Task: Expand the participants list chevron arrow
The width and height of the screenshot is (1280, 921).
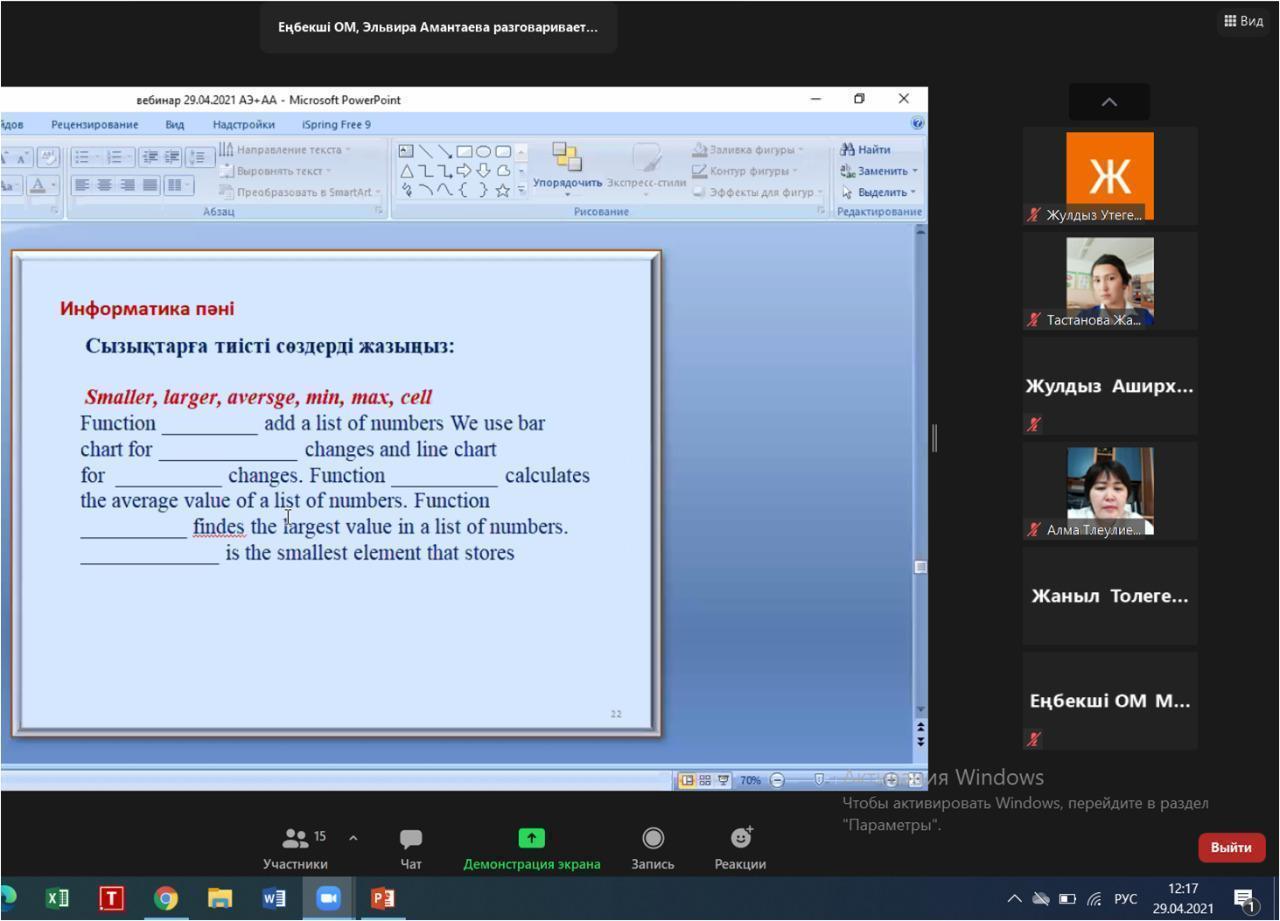Action: (x=353, y=838)
